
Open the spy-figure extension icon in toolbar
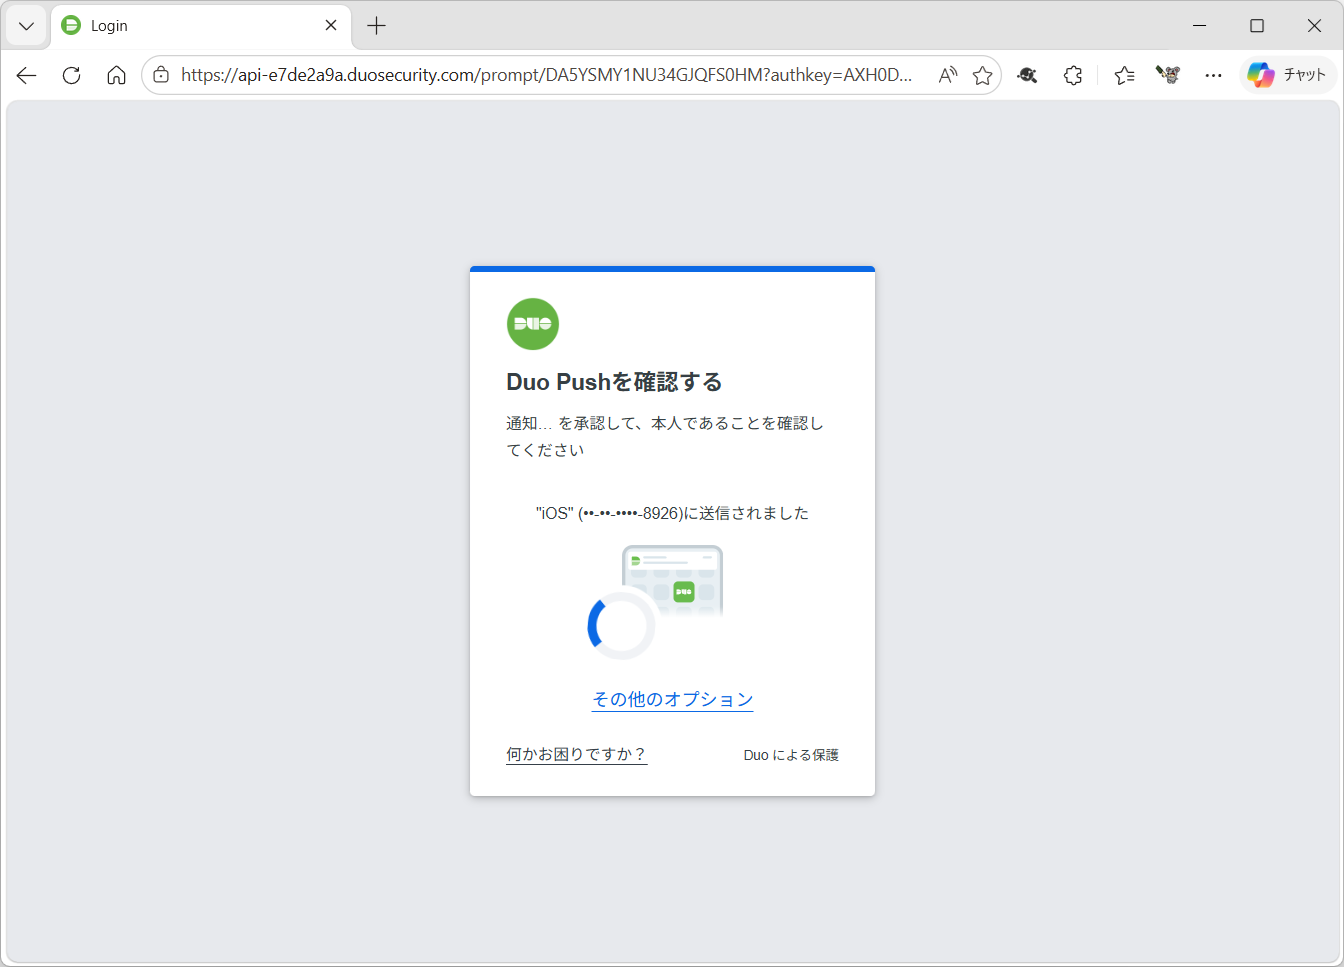[1027, 75]
